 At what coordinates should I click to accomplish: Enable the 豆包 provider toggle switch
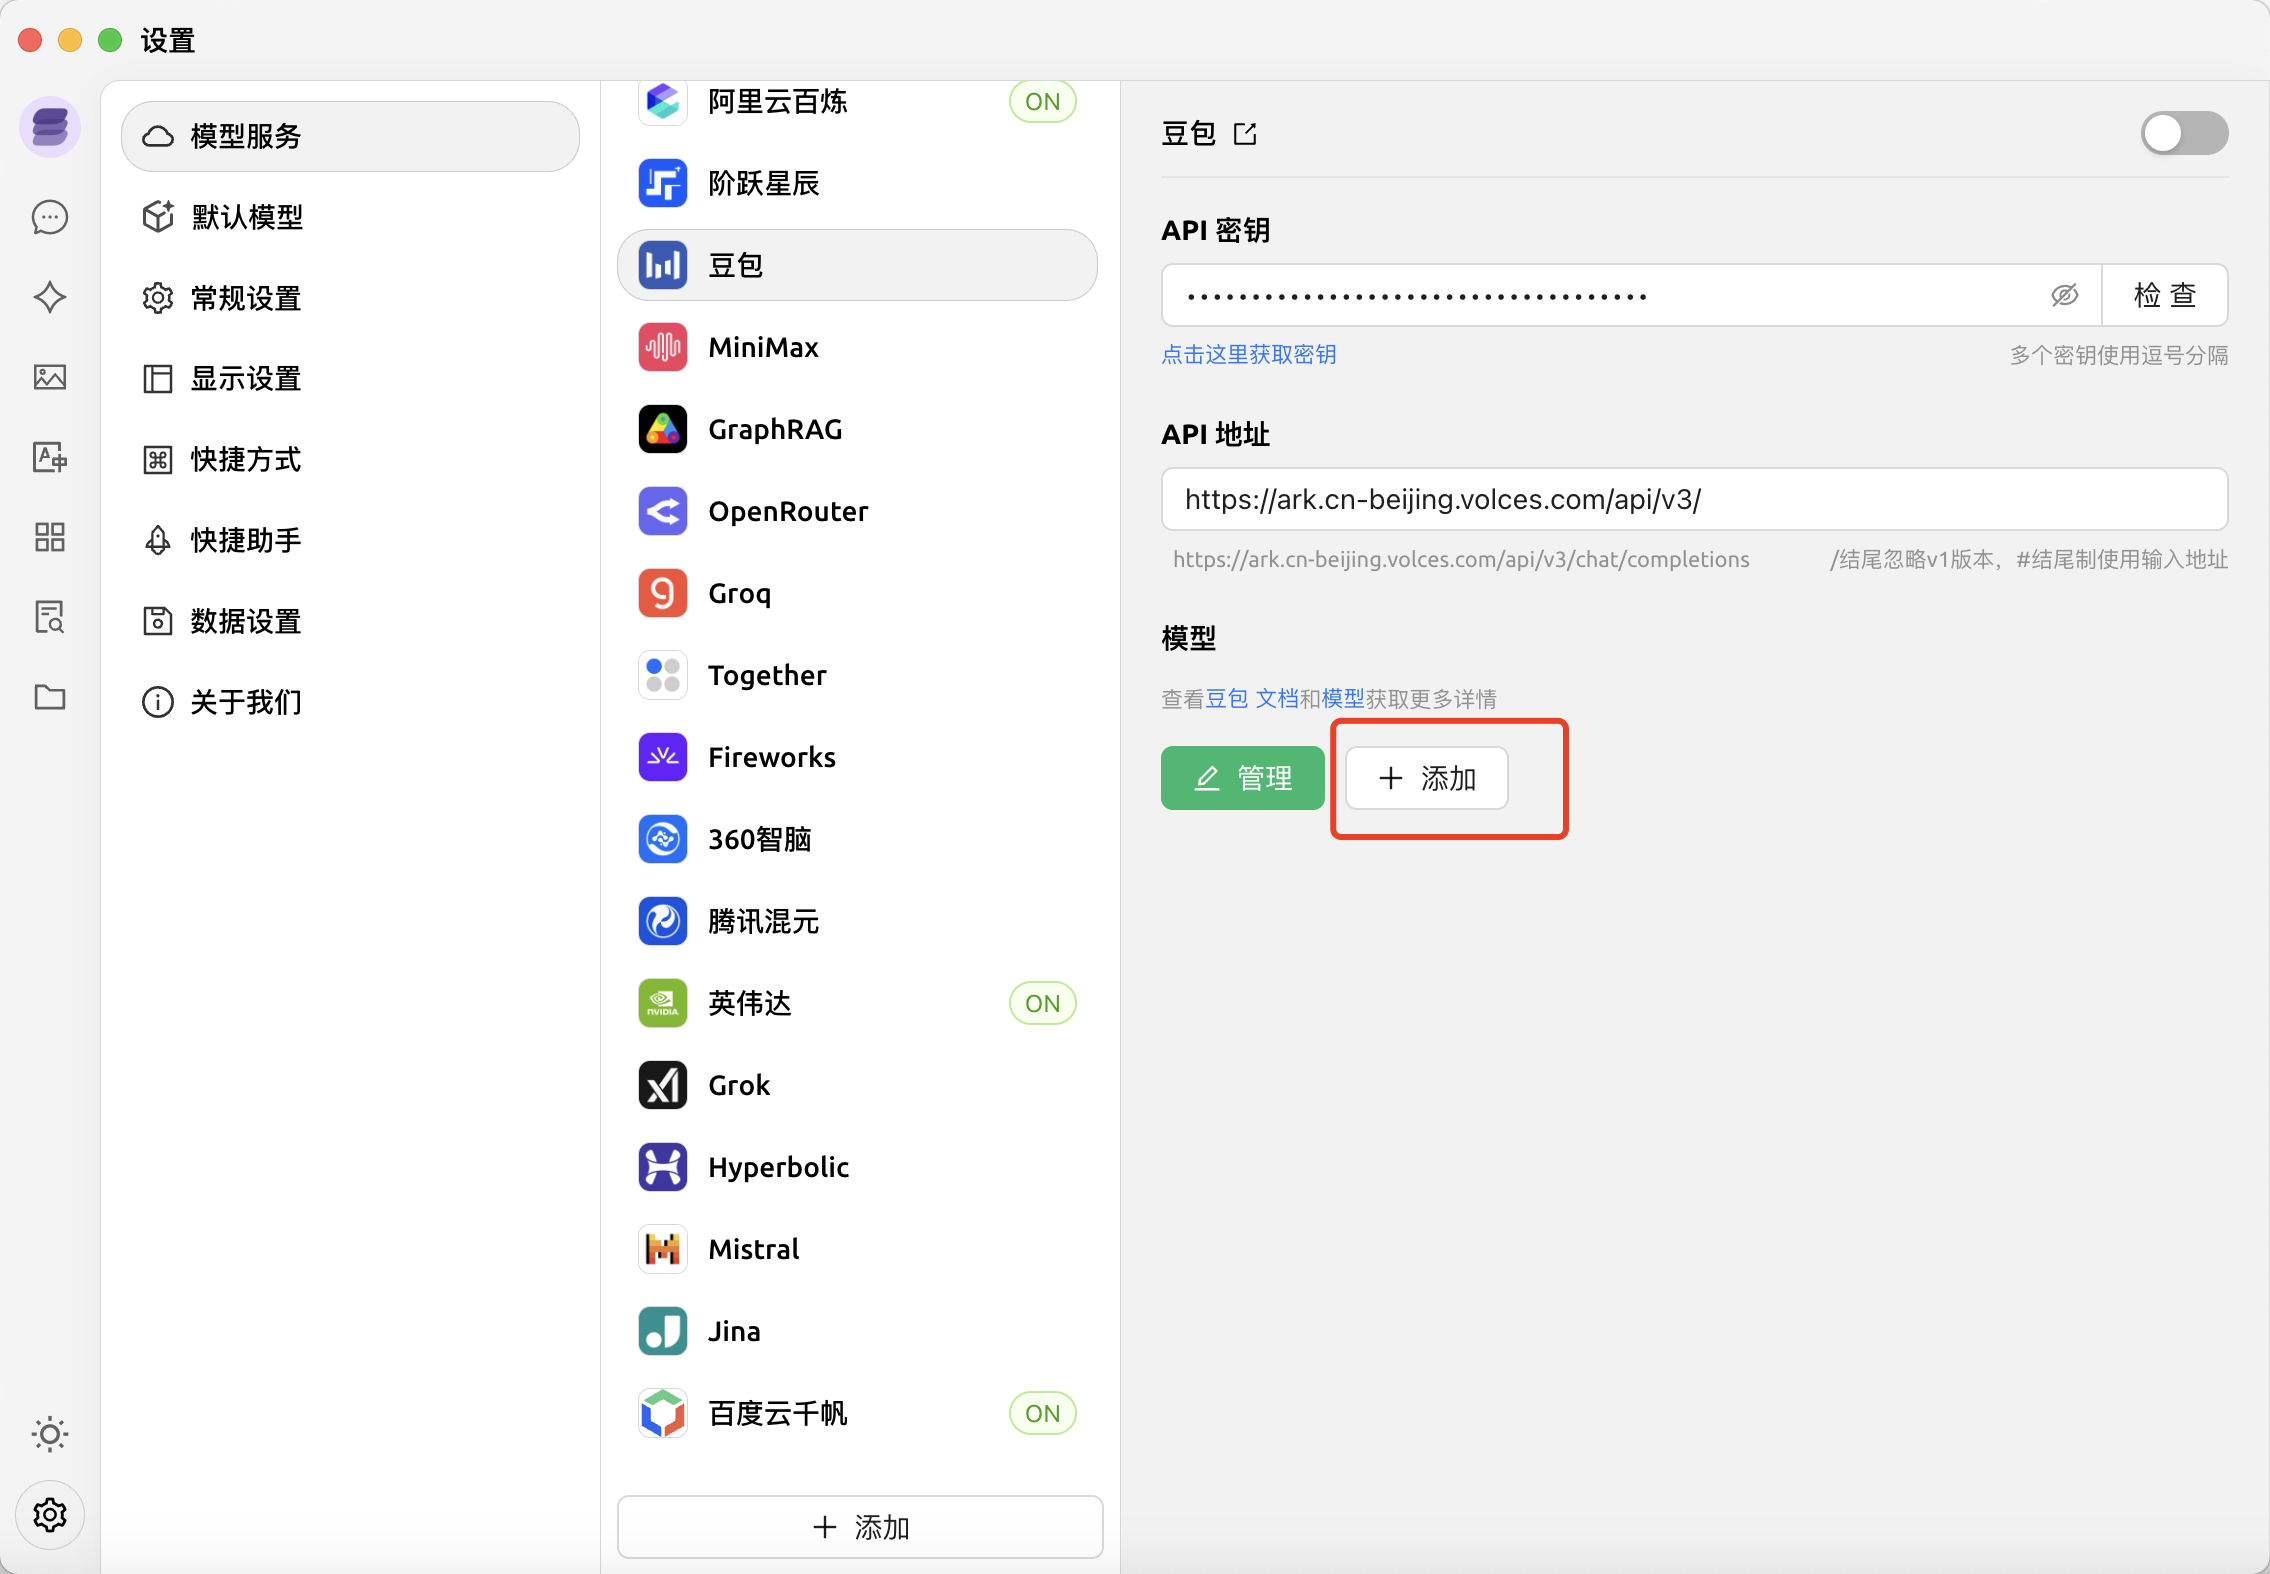2183,134
